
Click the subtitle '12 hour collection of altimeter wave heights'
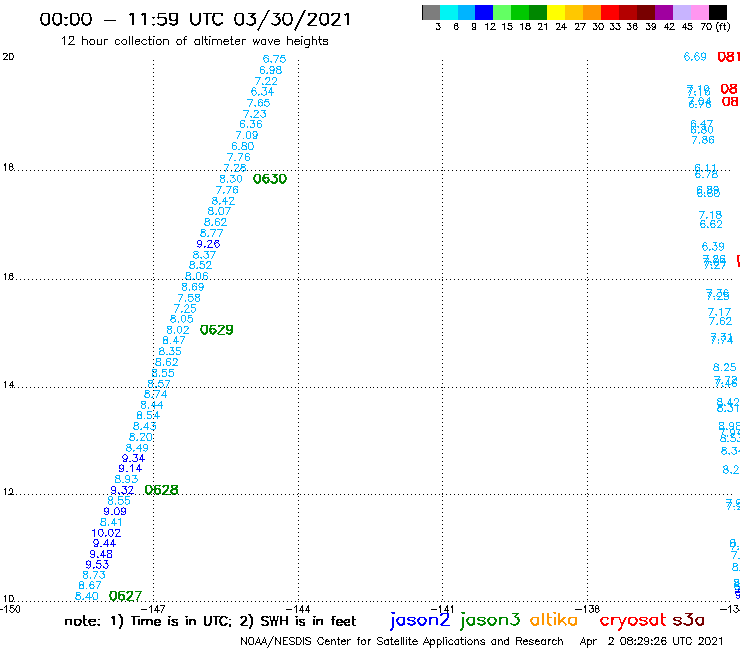coord(194,41)
